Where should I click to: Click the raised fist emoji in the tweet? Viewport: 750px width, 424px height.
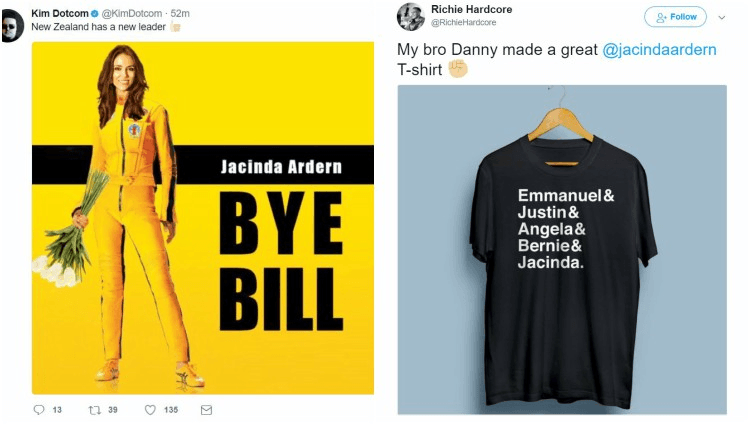(458, 69)
